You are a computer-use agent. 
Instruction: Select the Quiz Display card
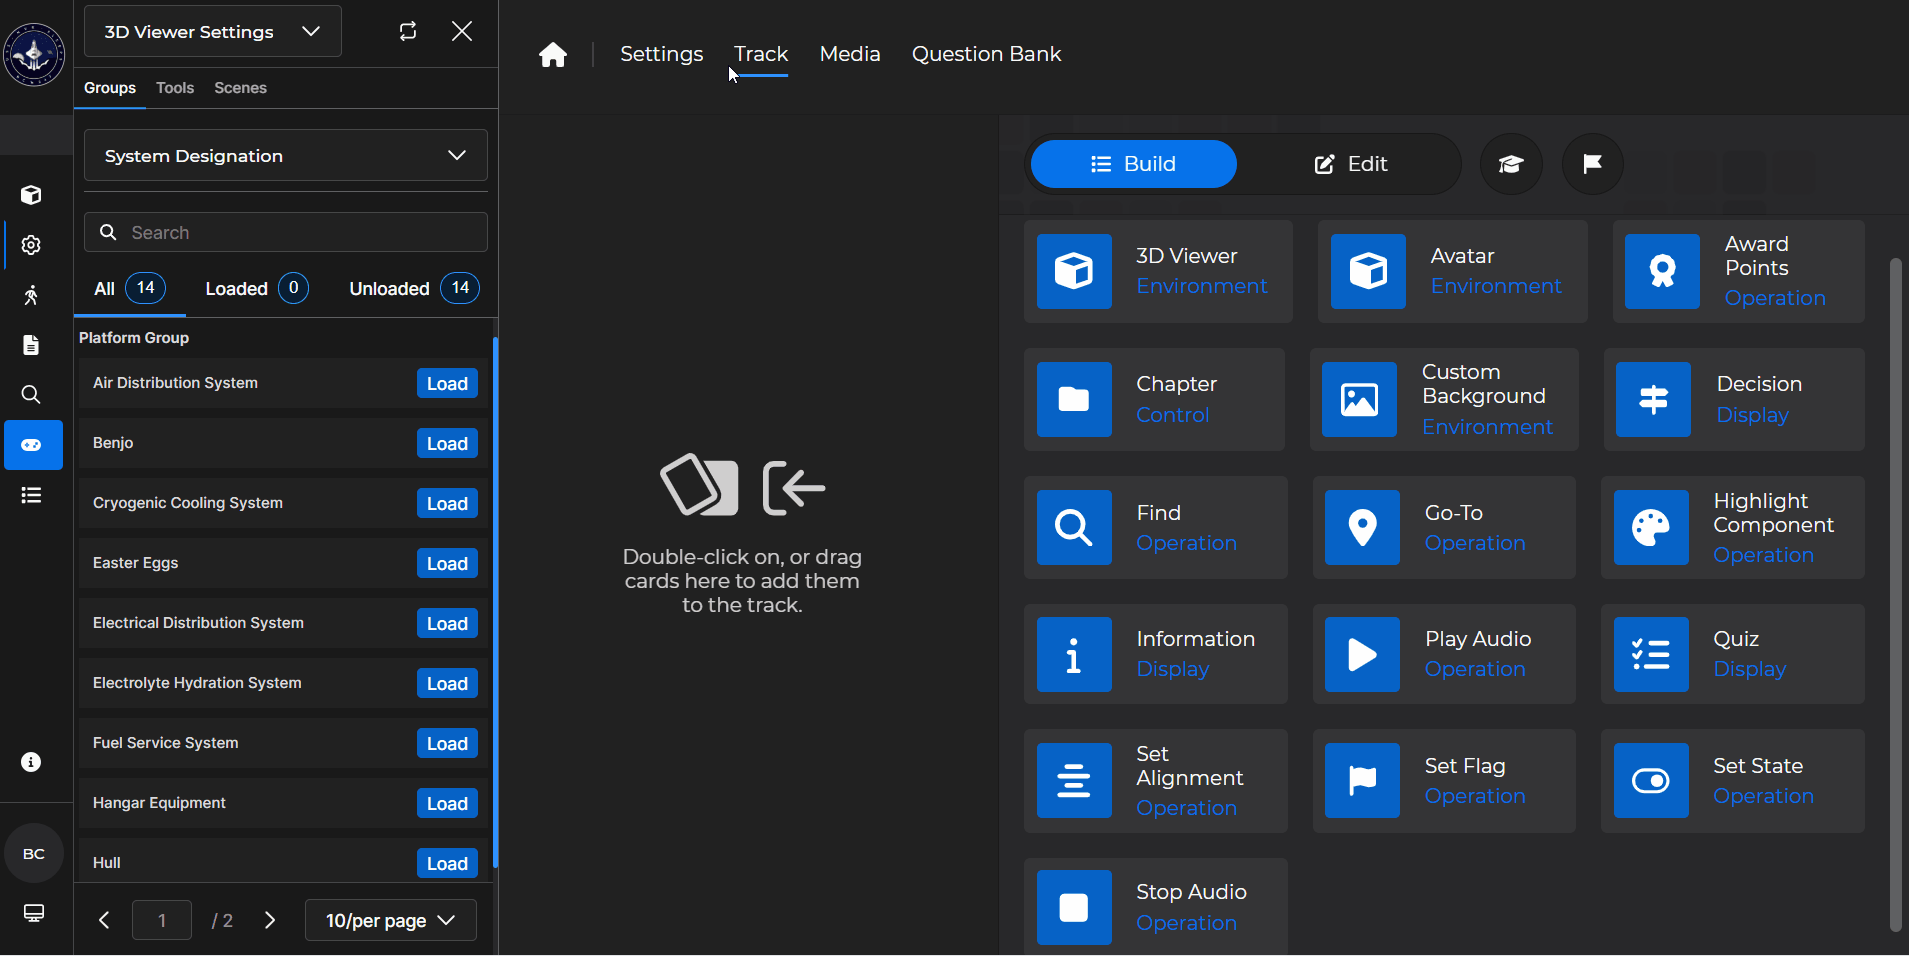pos(1732,654)
